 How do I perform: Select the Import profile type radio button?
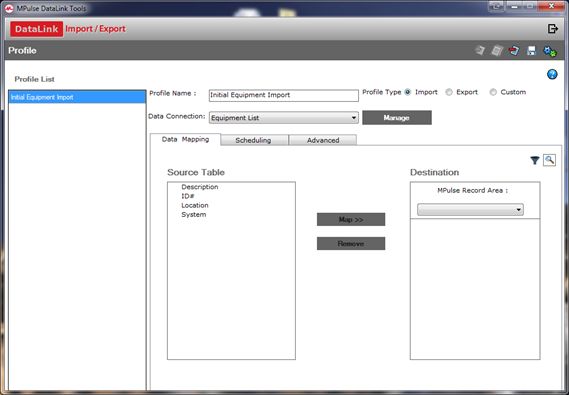(408, 92)
